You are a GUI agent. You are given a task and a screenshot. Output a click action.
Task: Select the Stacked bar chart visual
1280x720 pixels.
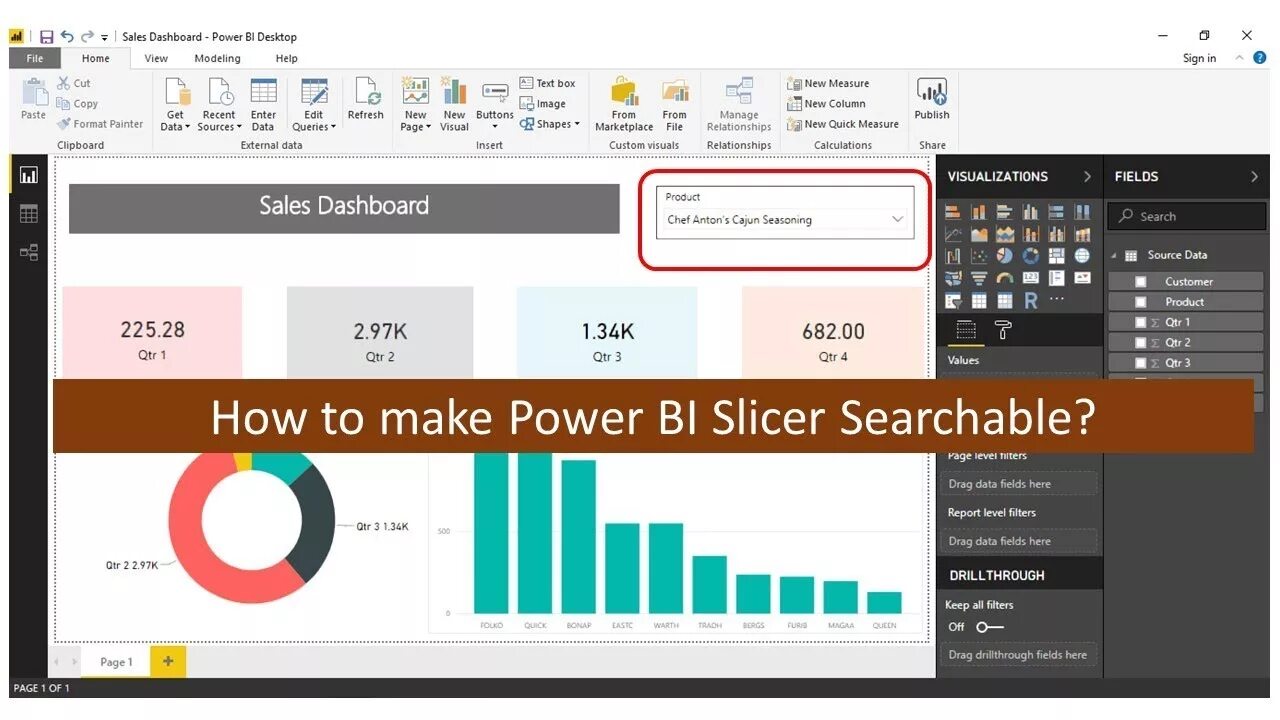pos(953,212)
